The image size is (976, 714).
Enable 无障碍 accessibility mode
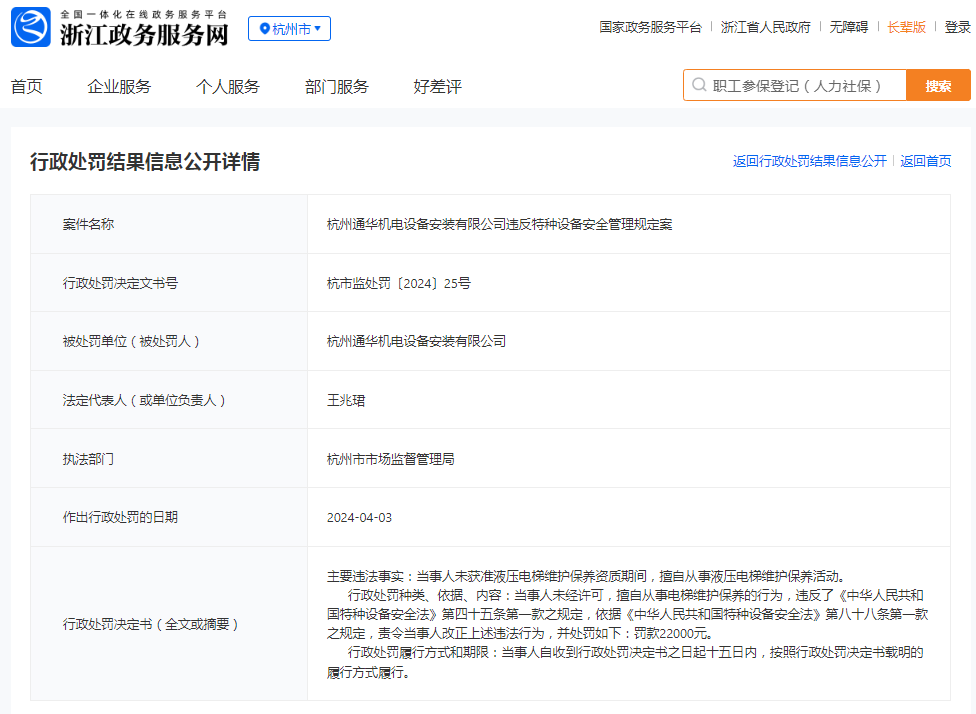point(849,28)
